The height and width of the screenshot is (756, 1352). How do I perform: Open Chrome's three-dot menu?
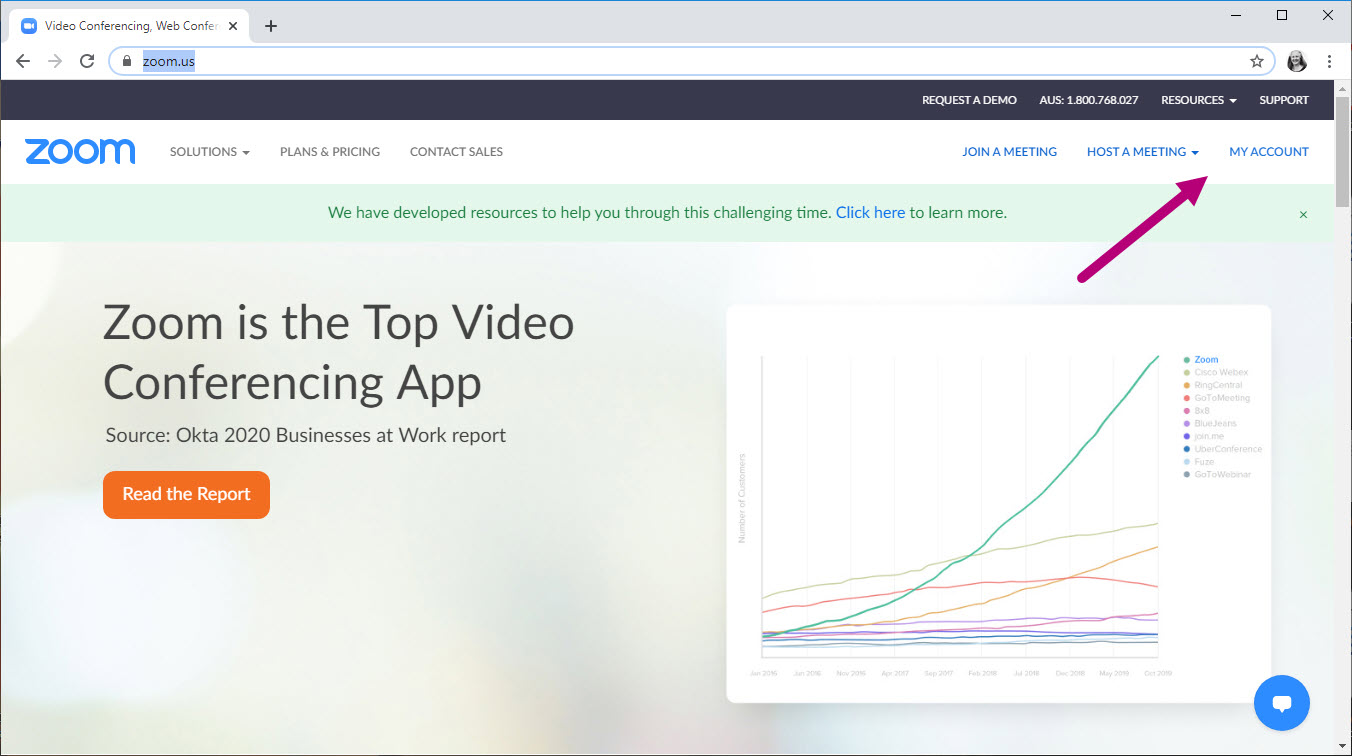coord(1329,61)
